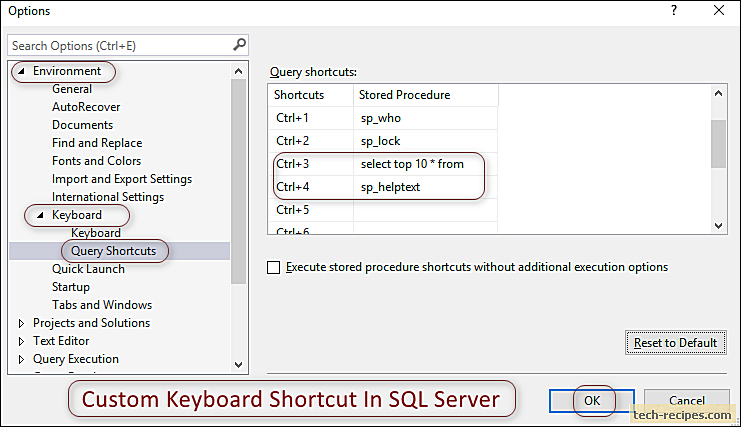Collapse the Environment node
Image resolution: width=741 pixels, height=427 pixels.
coord(21,71)
